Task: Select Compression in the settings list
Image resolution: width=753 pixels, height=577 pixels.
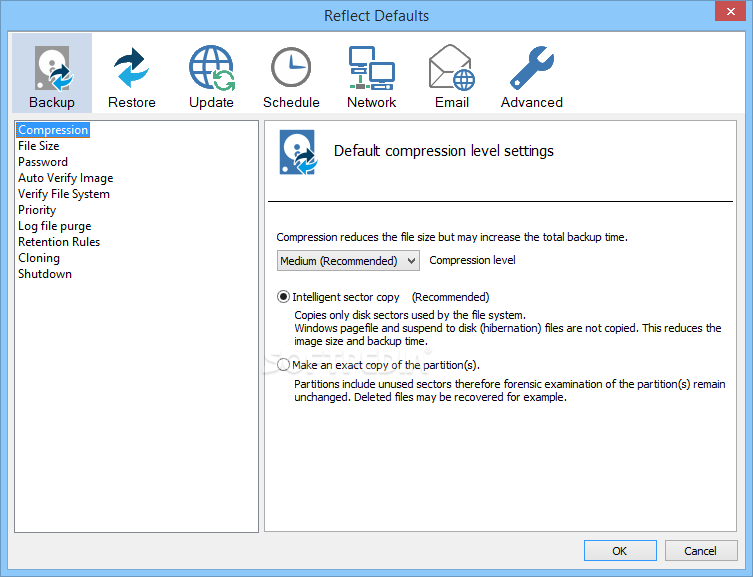Action: (53, 130)
